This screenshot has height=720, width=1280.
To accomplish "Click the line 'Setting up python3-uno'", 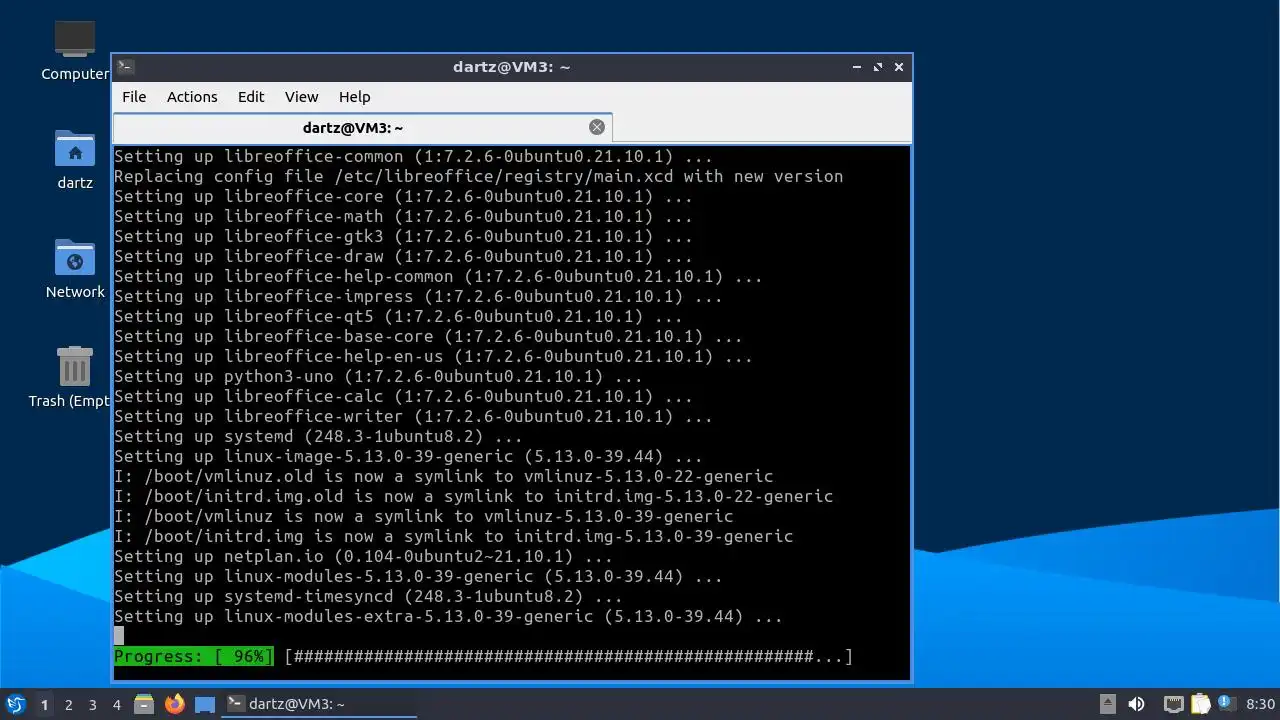I will coord(378,377).
